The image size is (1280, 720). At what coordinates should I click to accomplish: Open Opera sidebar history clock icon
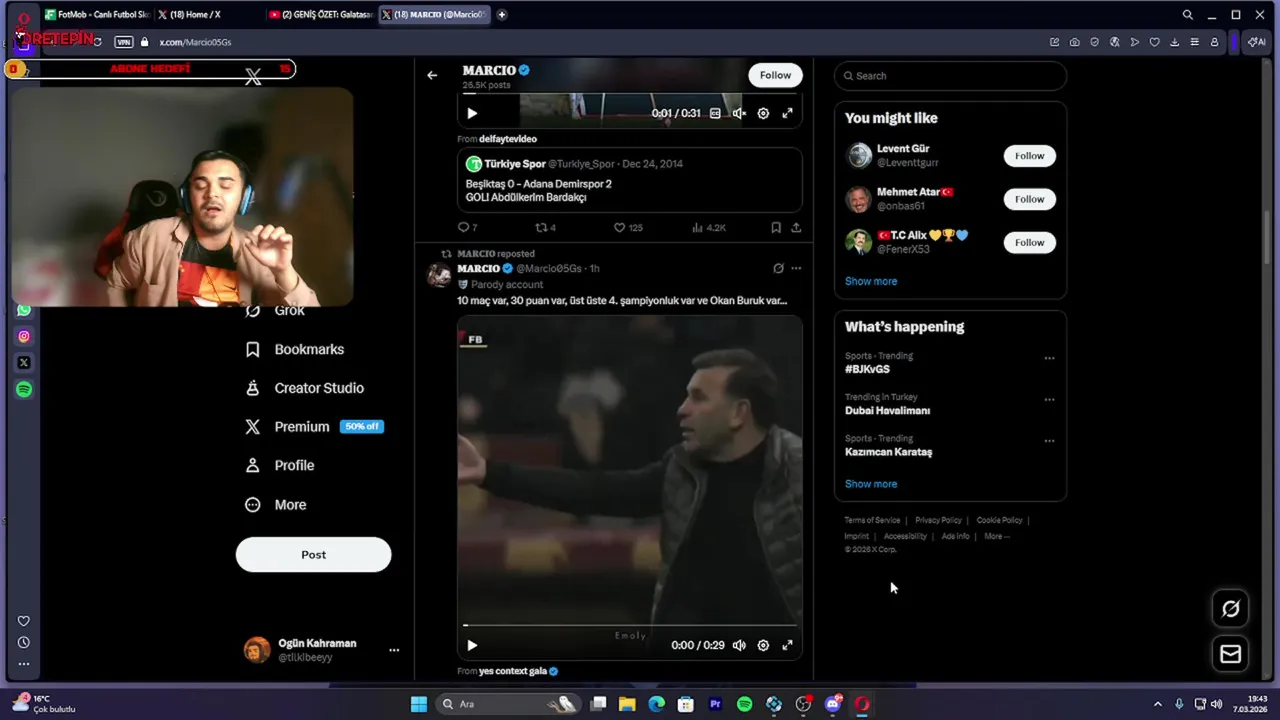(x=24, y=643)
